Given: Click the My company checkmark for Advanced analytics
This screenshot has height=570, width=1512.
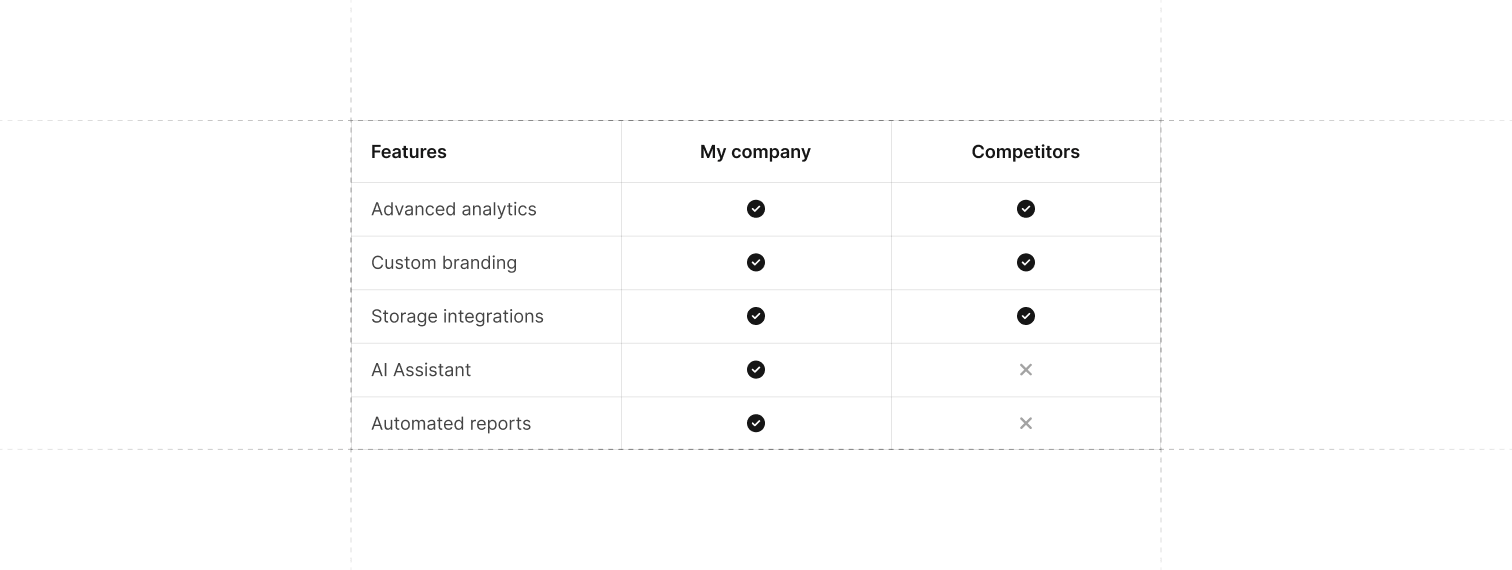Looking at the screenshot, I should click(x=756, y=209).
